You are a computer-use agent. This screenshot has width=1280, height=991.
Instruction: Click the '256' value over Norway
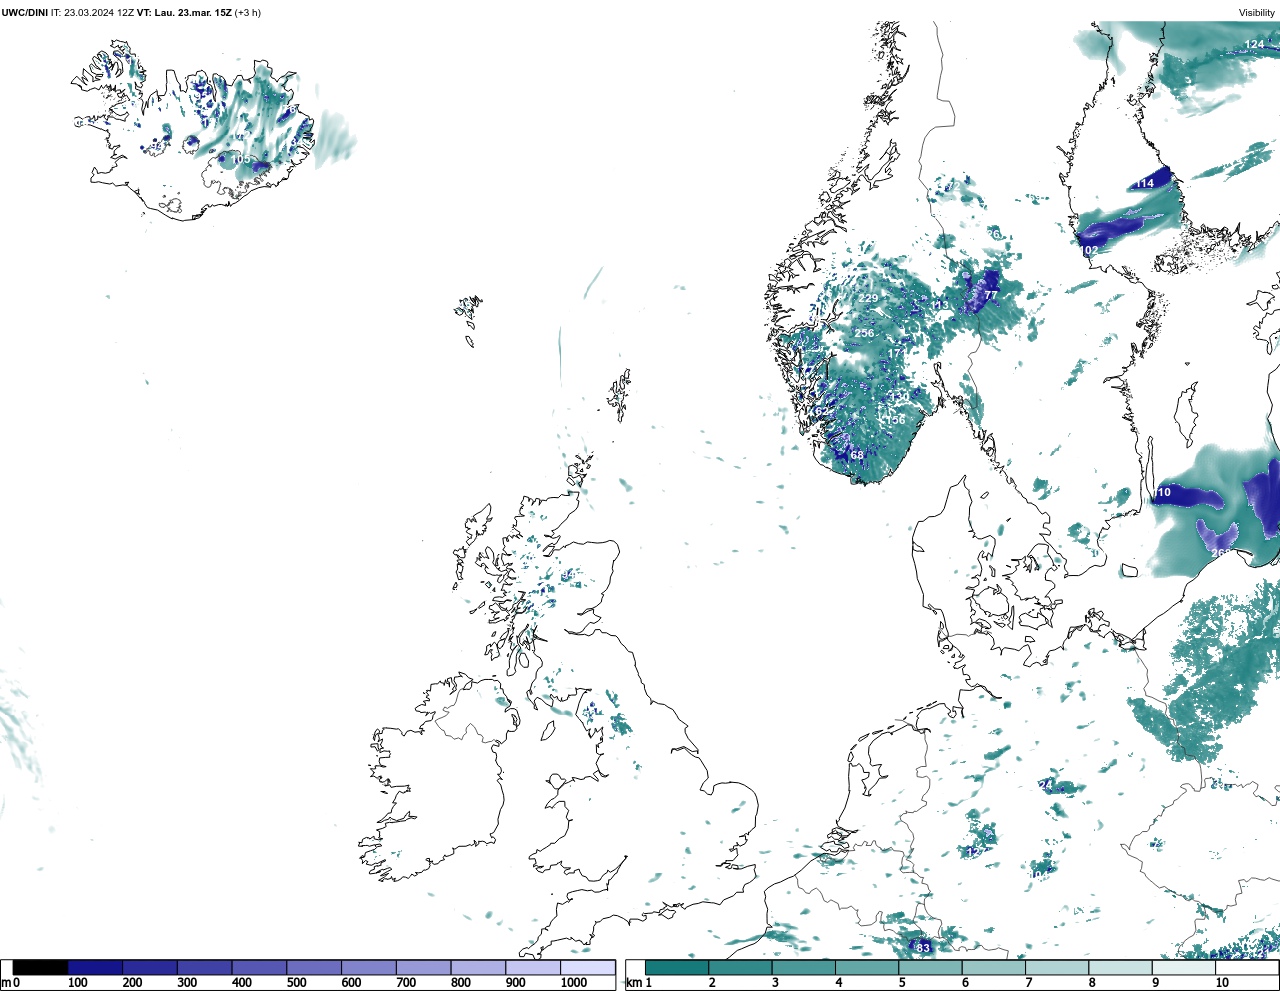click(x=865, y=333)
